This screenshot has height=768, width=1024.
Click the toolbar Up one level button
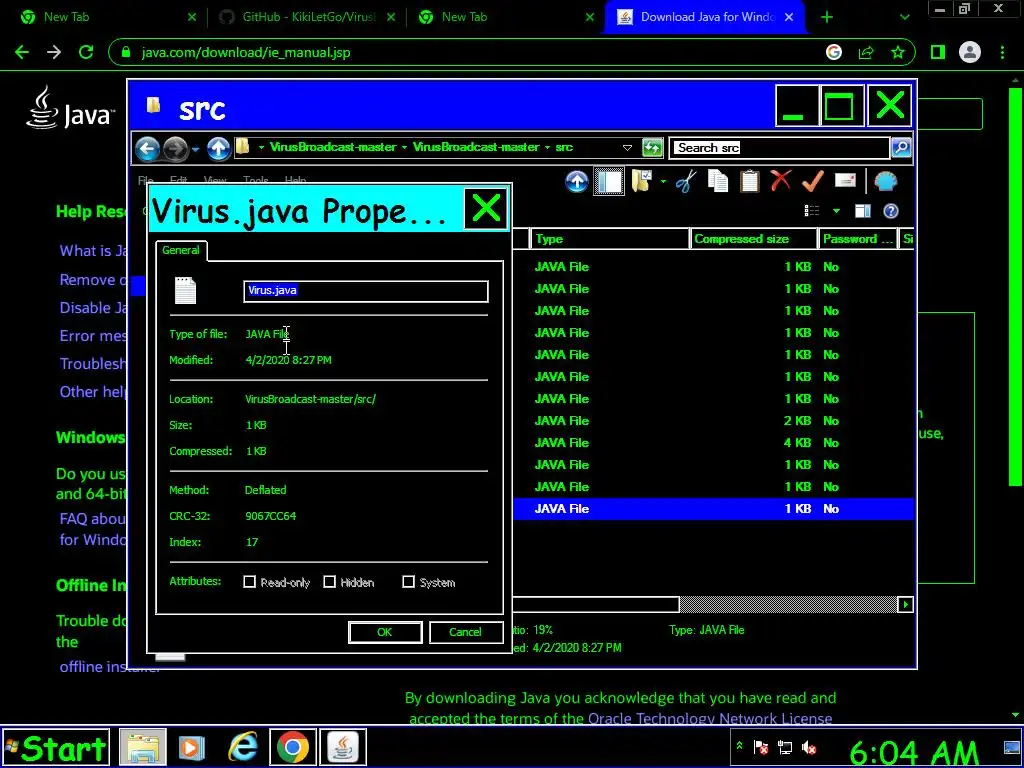pos(577,182)
